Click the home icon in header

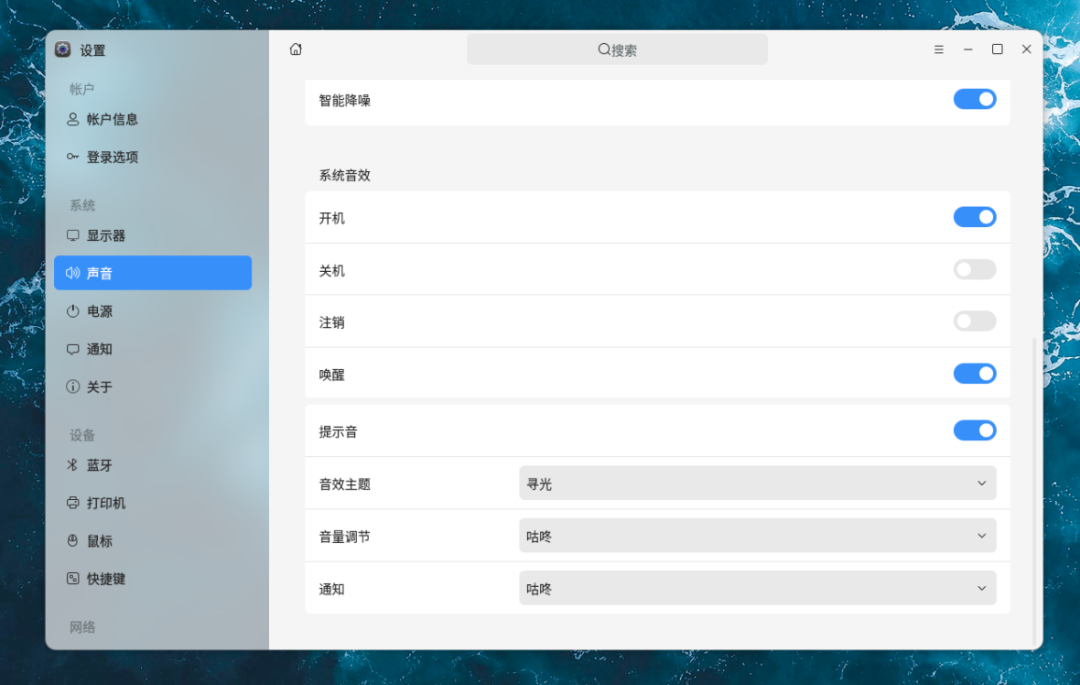click(295, 49)
